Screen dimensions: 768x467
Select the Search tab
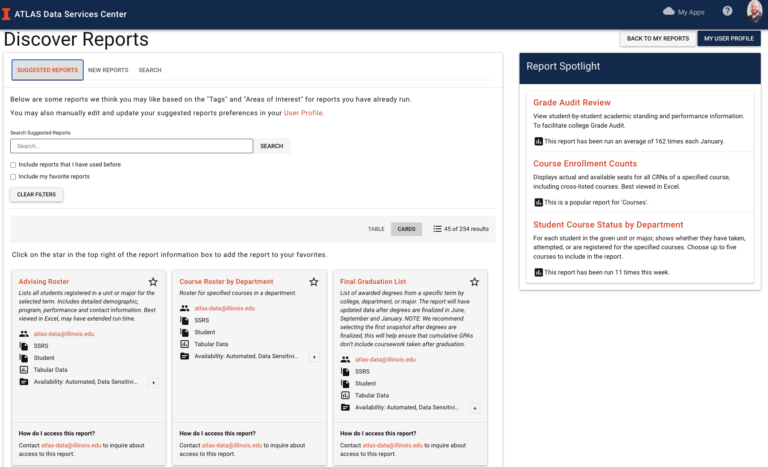tap(150, 70)
